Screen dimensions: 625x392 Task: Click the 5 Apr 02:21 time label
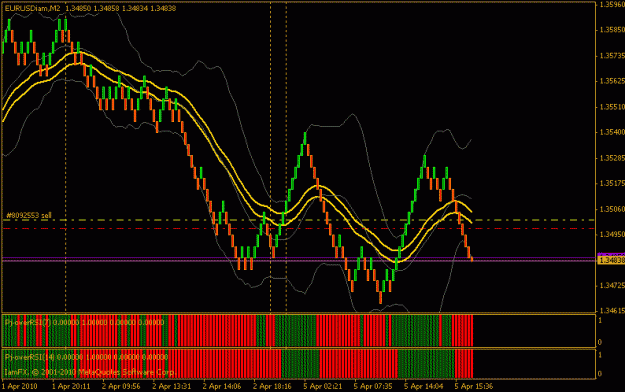pyautogui.click(x=322, y=386)
